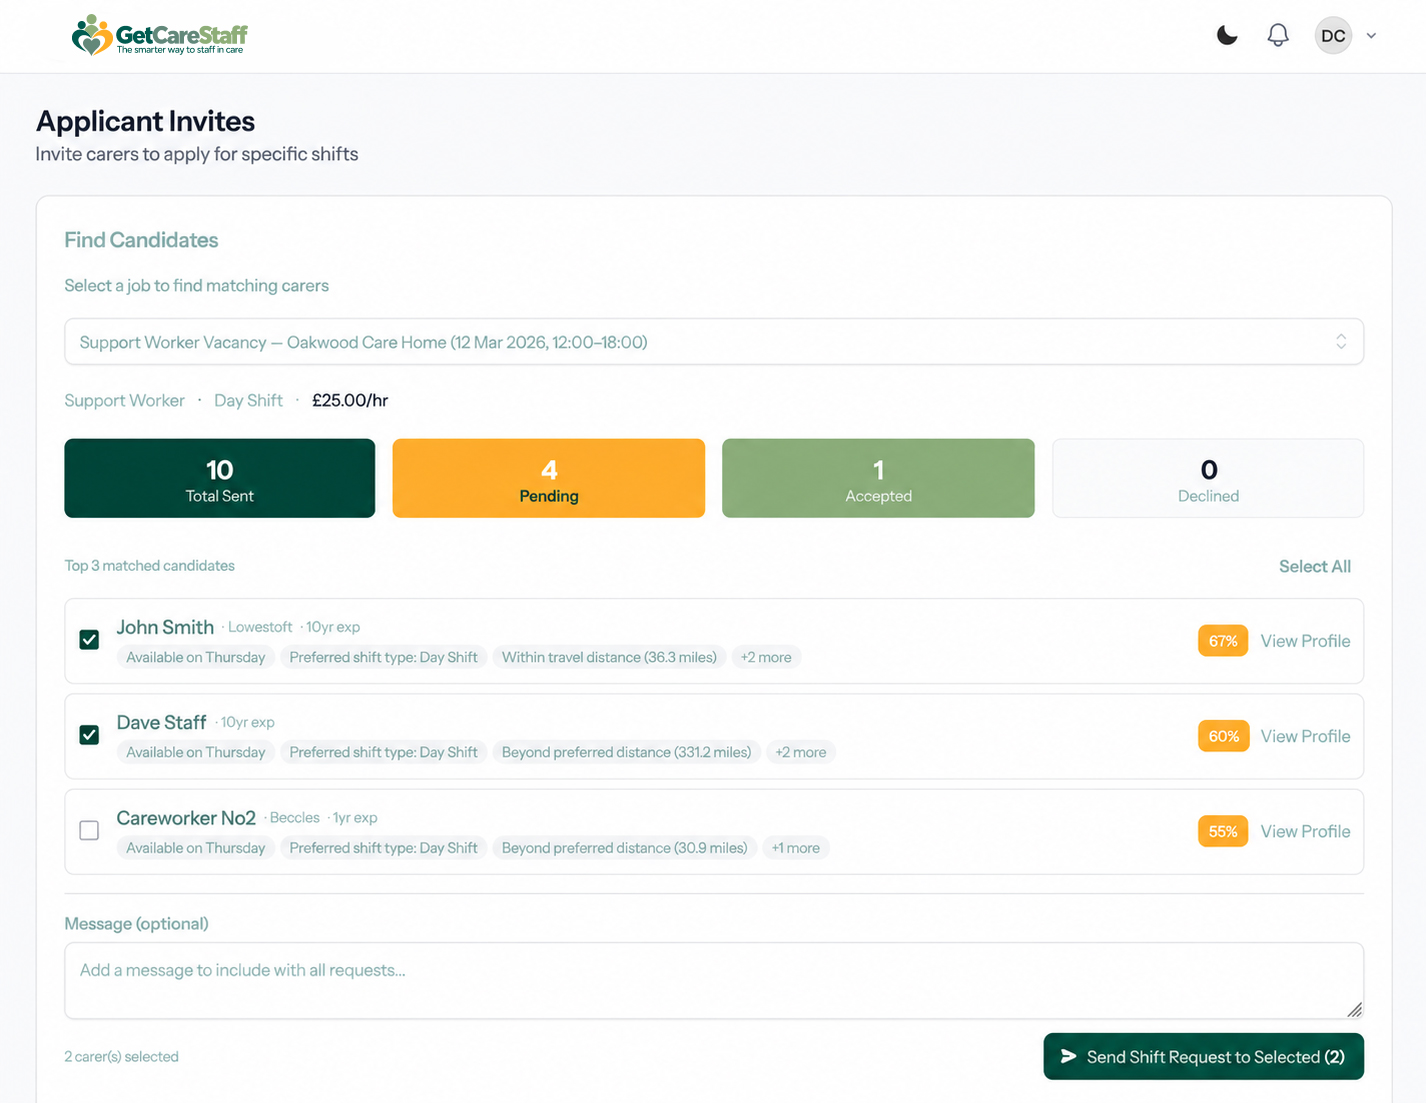Toggle dark mode moon icon
The image size is (1426, 1103).
click(x=1227, y=36)
